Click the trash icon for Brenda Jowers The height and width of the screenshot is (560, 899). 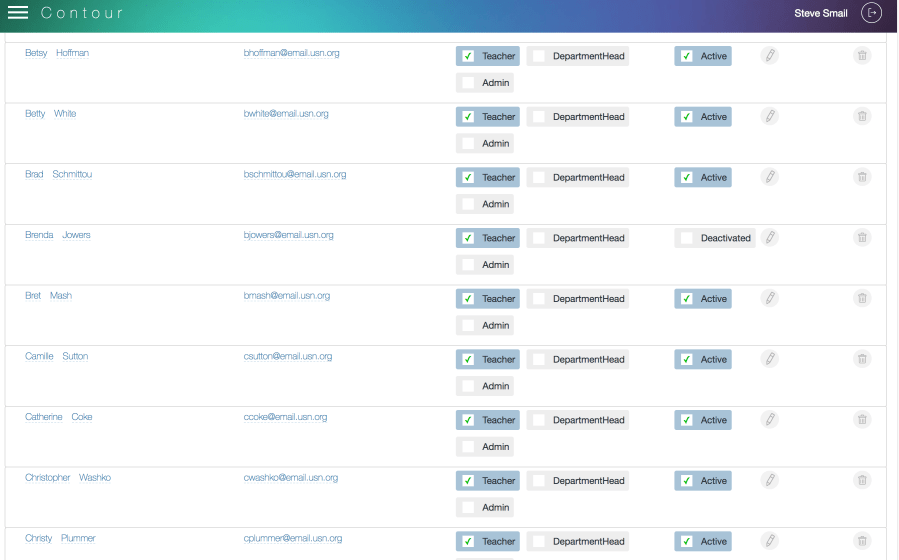coord(861,238)
